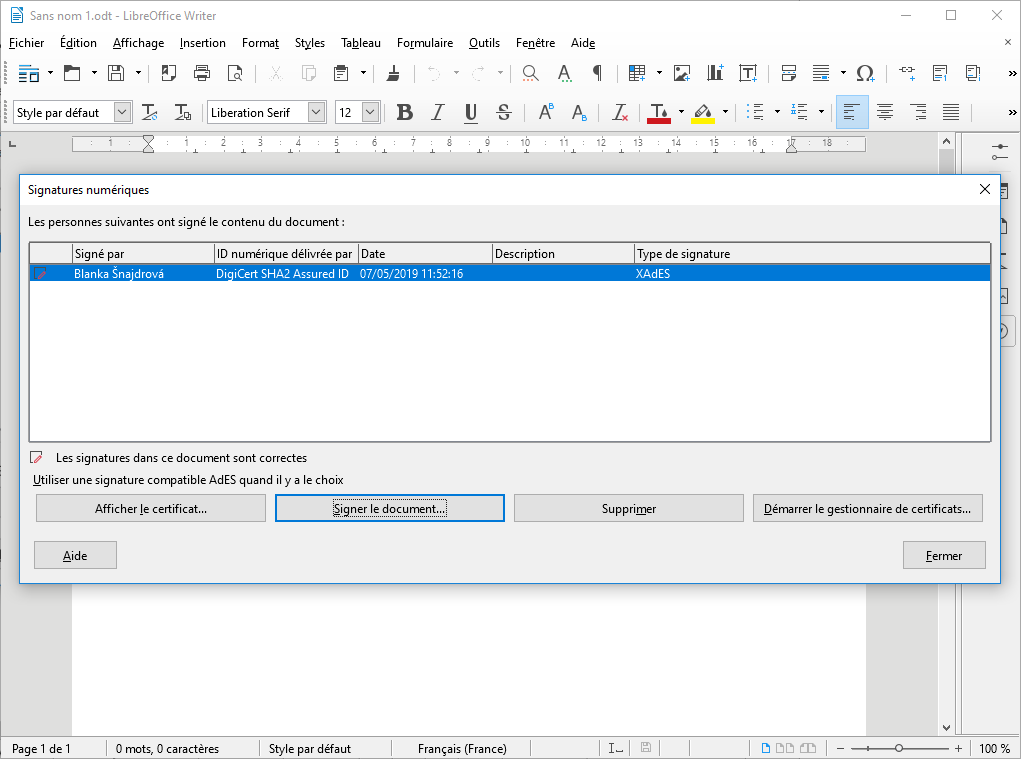Screen dimensions: 1021x759
Task: Open the paragraph style dropdown
Action: pyautogui.click(x=122, y=112)
